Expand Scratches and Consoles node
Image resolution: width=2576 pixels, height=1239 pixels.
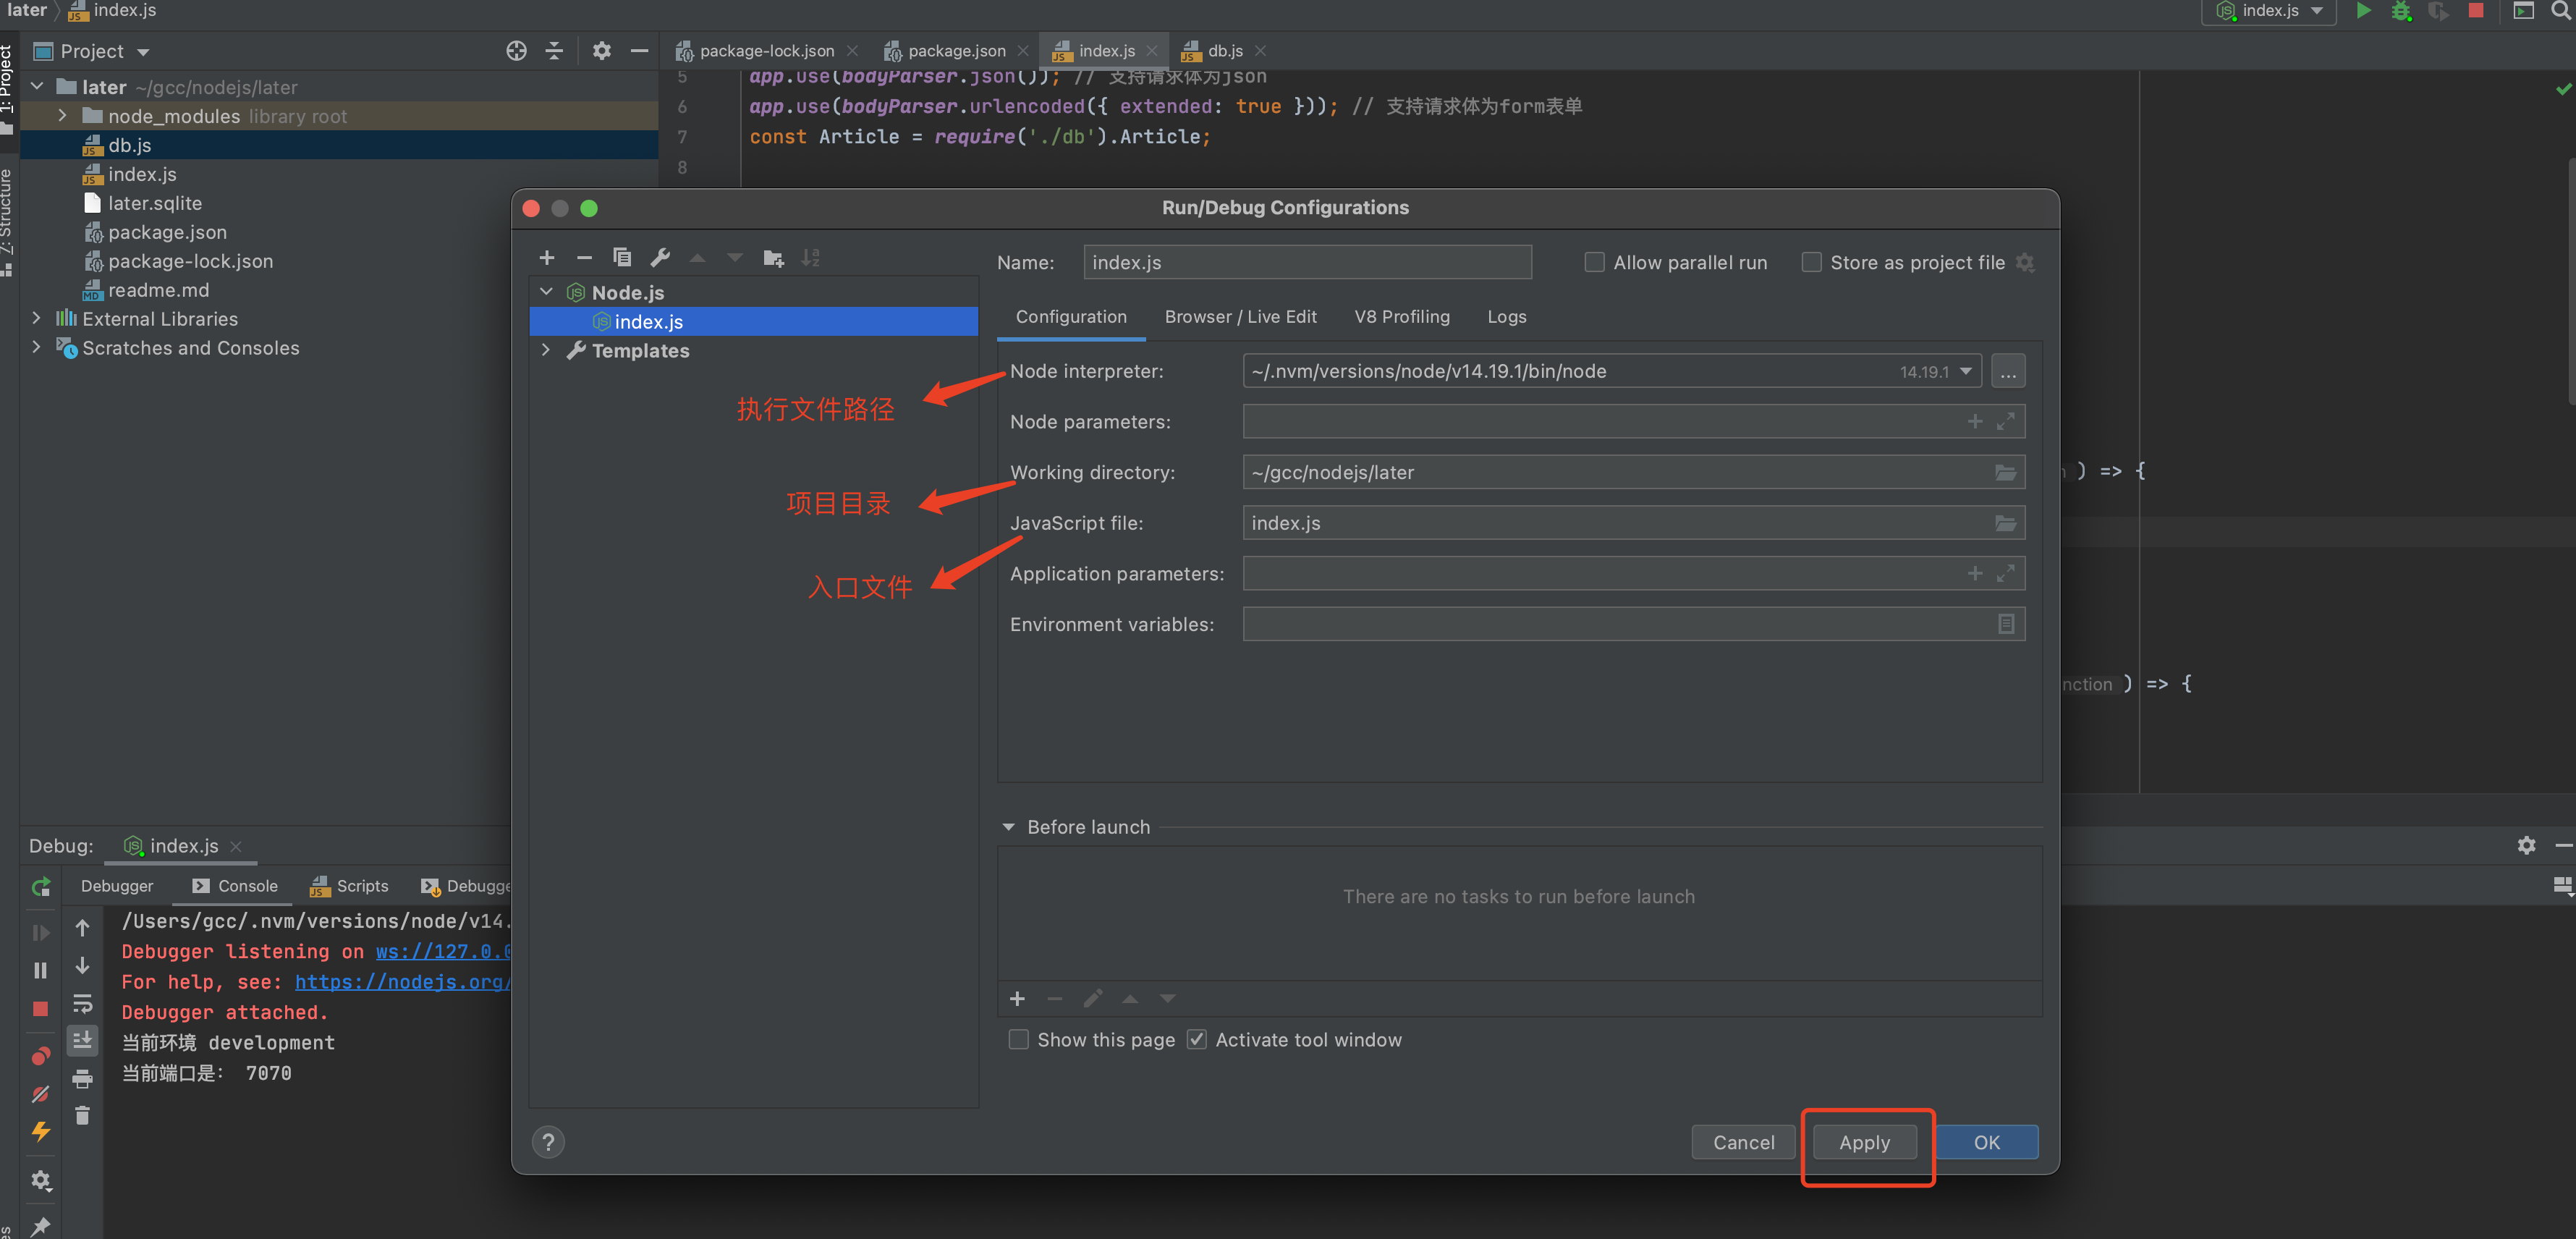tap(37, 348)
